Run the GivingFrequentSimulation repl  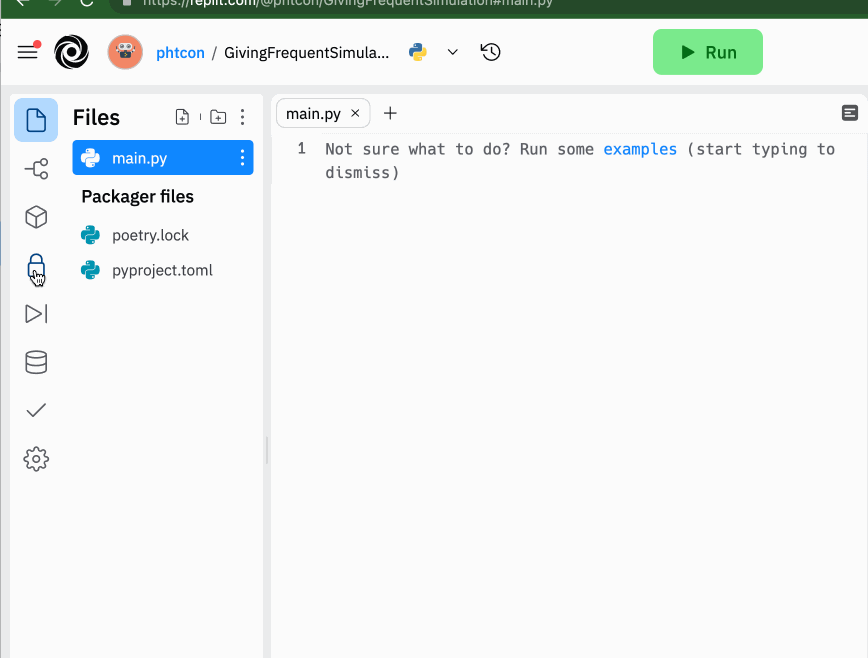pyautogui.click(x=707, y=51)
